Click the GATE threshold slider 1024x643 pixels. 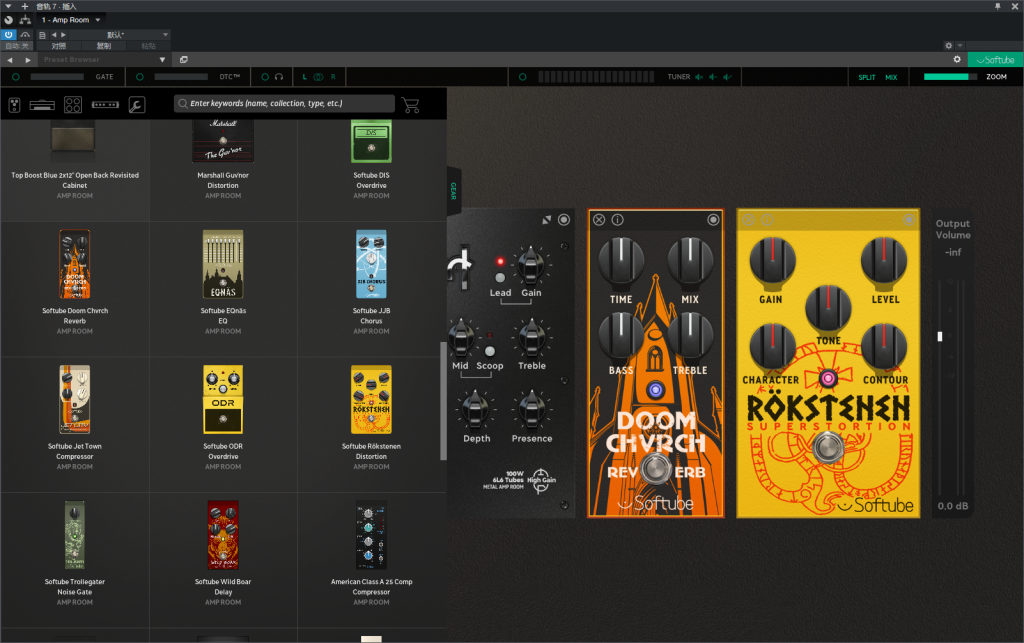[57, 77]
